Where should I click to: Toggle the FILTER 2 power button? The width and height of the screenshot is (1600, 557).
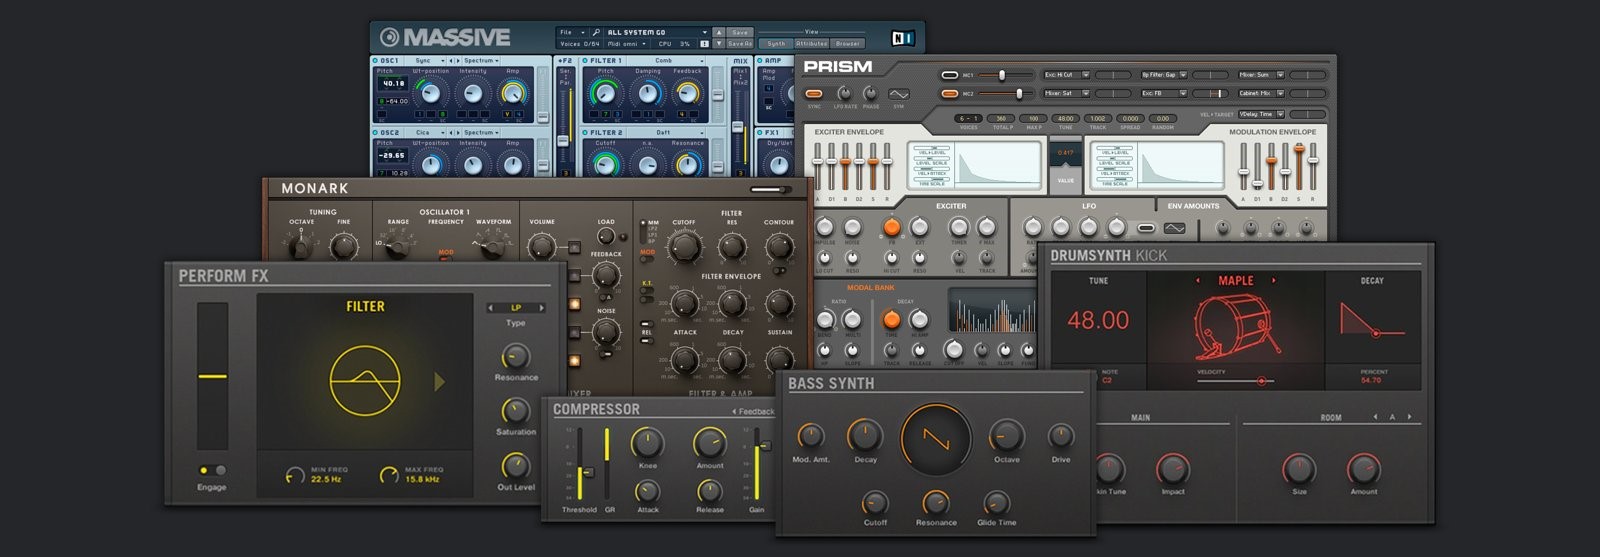tap(586, 132)
